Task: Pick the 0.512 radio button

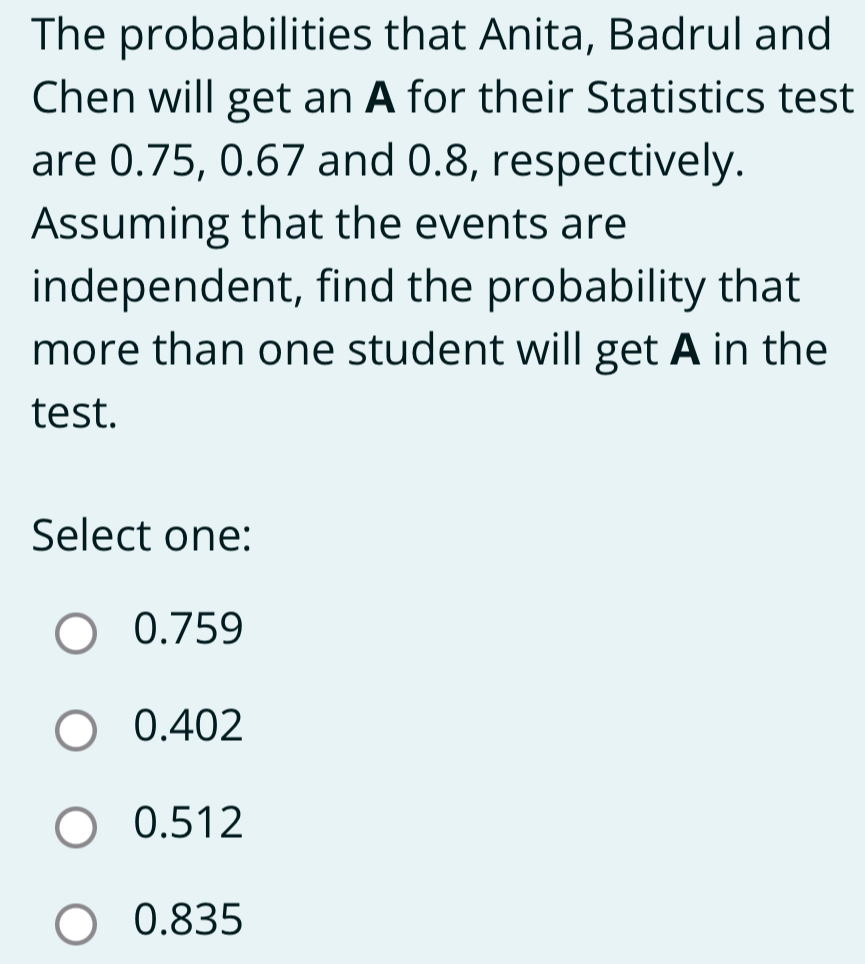Action: [x=77, y=826]
